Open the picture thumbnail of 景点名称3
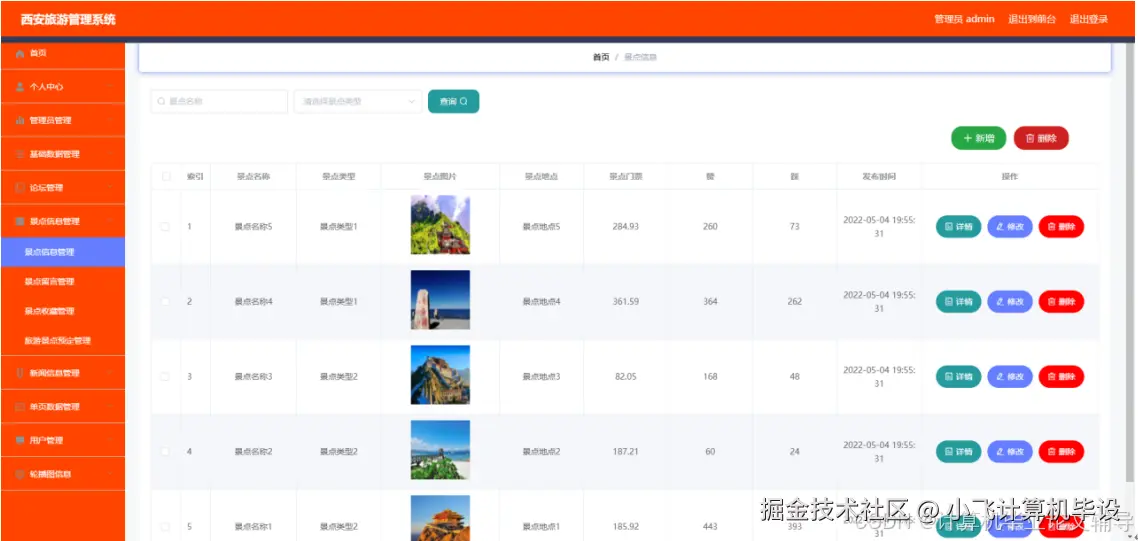The image size is (1138, 541). (440, 375)
